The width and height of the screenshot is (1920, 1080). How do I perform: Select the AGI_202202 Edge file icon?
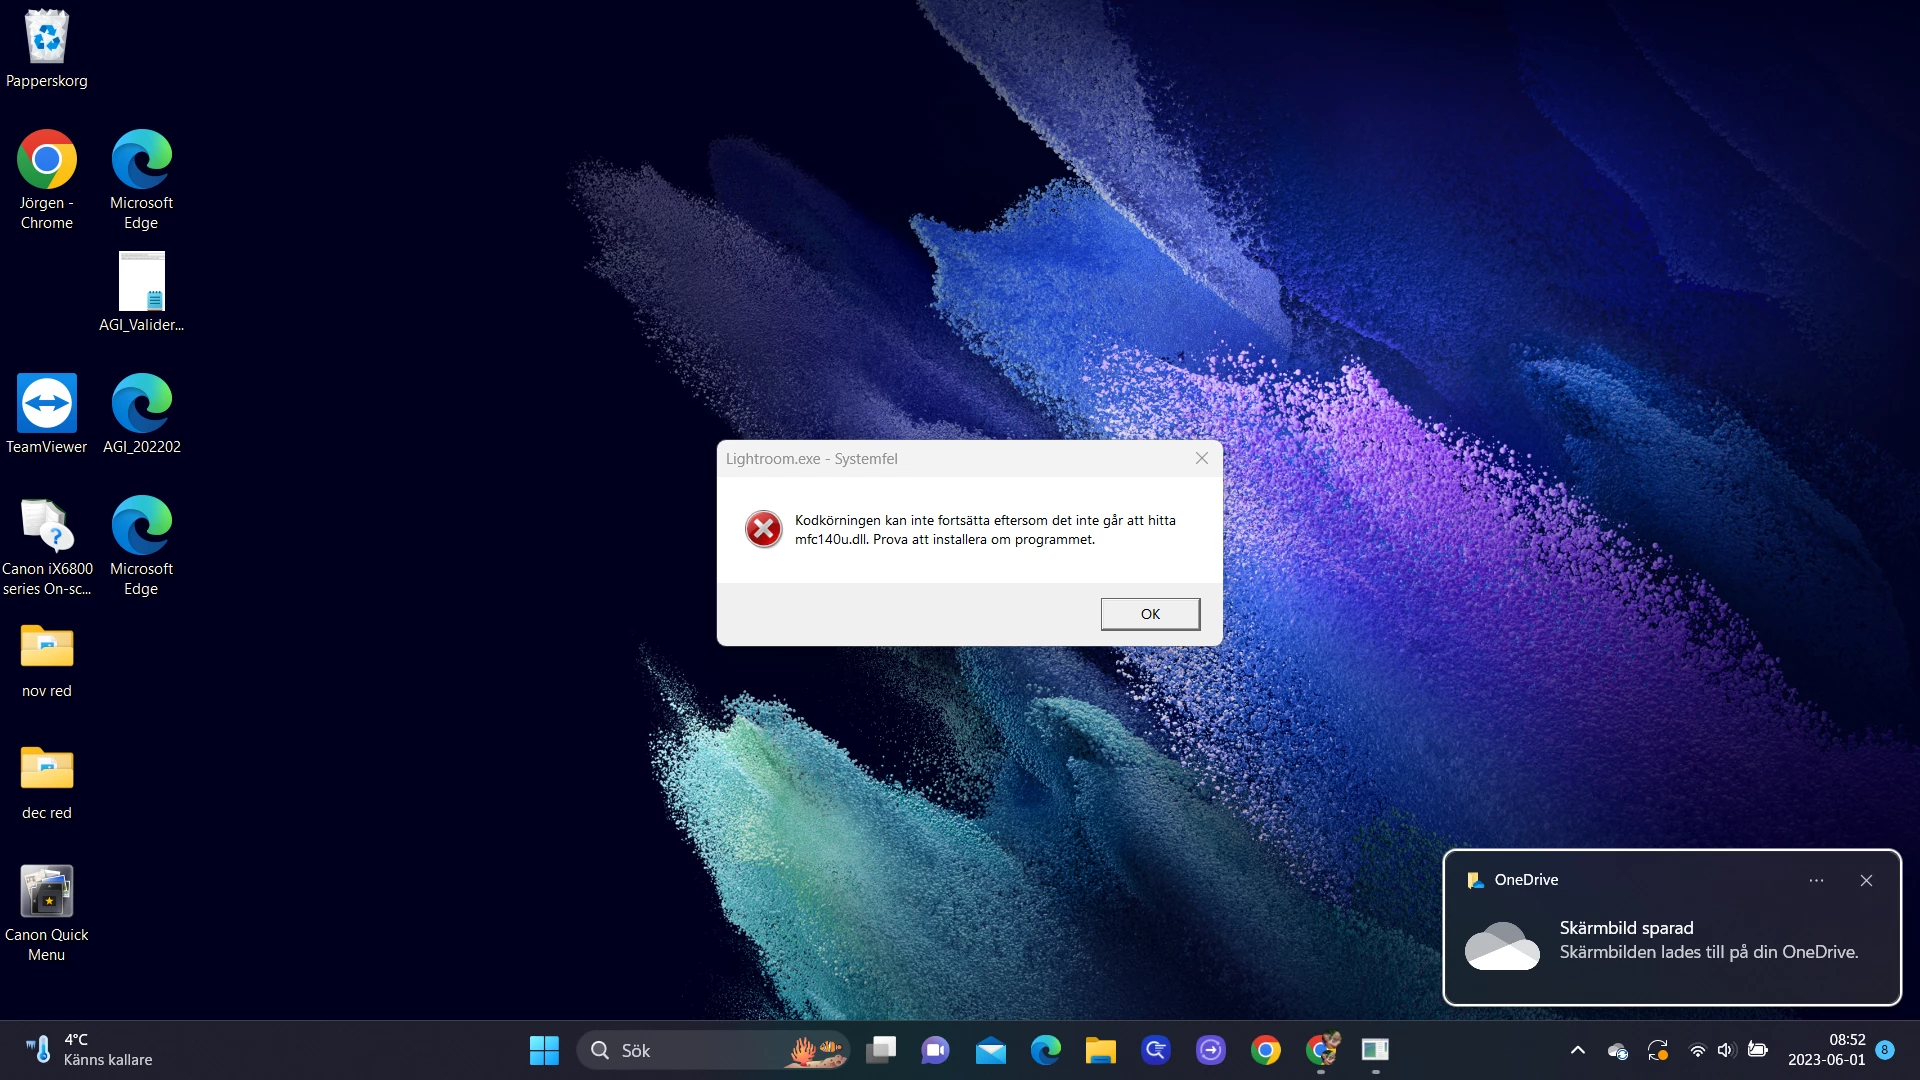coord(141,404)
